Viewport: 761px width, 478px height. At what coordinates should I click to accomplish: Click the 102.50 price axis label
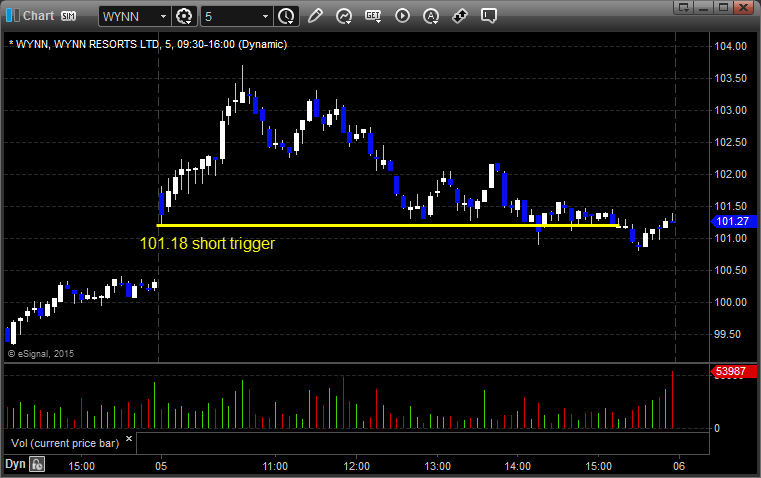point(730,143)
